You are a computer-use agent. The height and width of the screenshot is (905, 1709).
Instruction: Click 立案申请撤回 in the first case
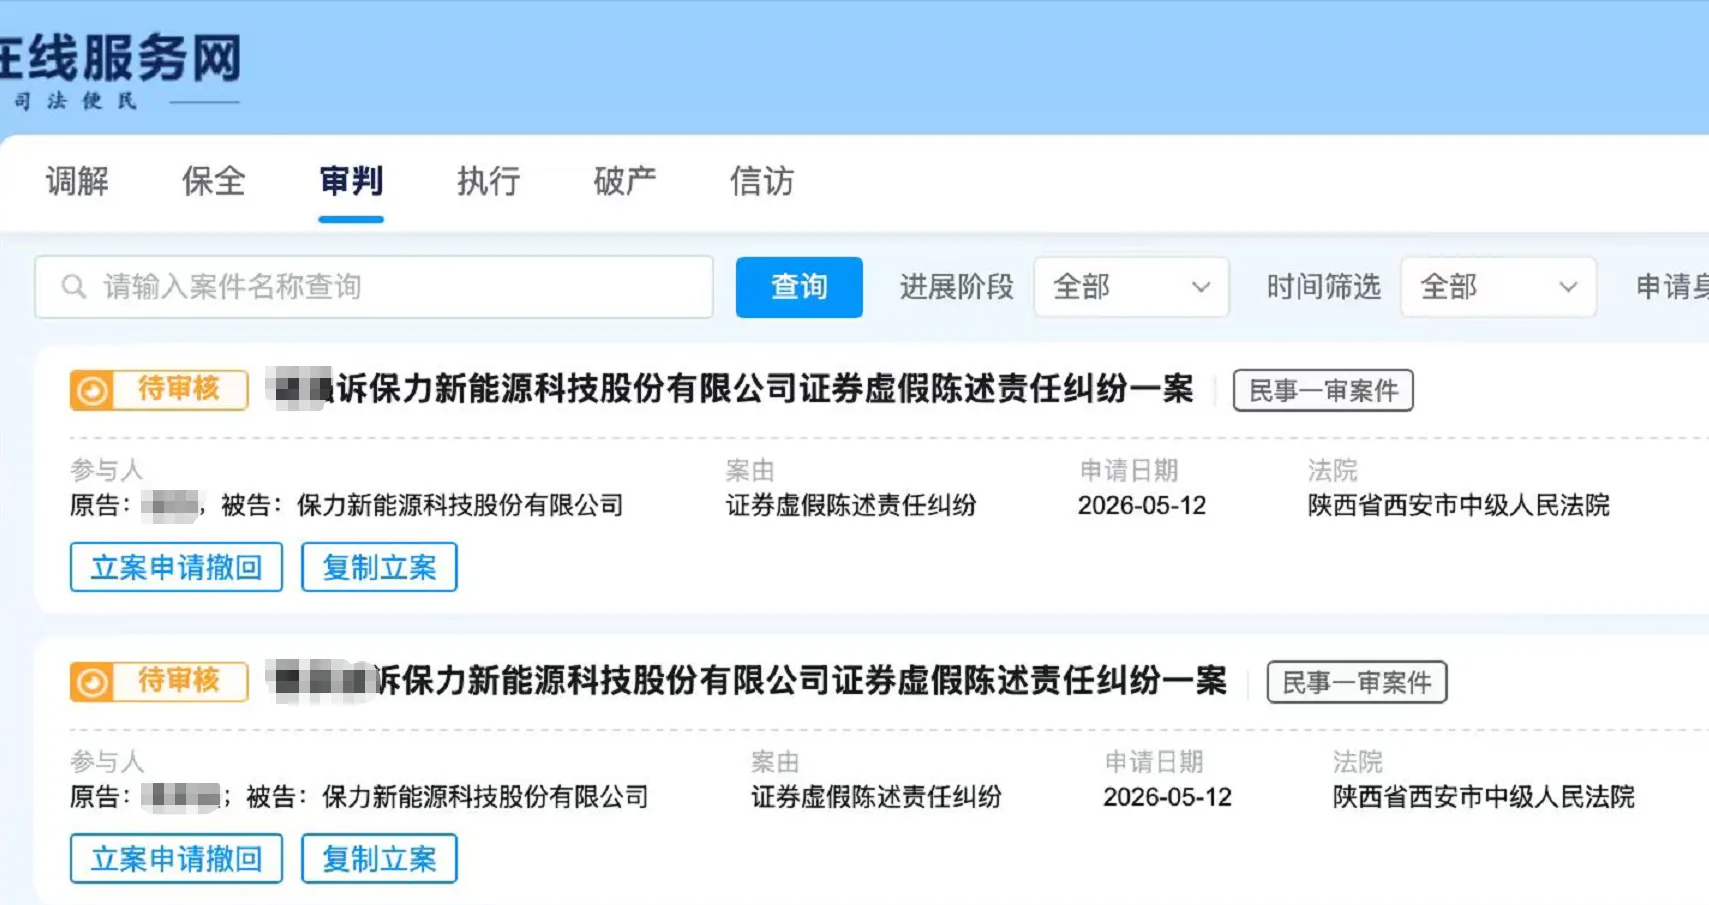click(176, 567)
